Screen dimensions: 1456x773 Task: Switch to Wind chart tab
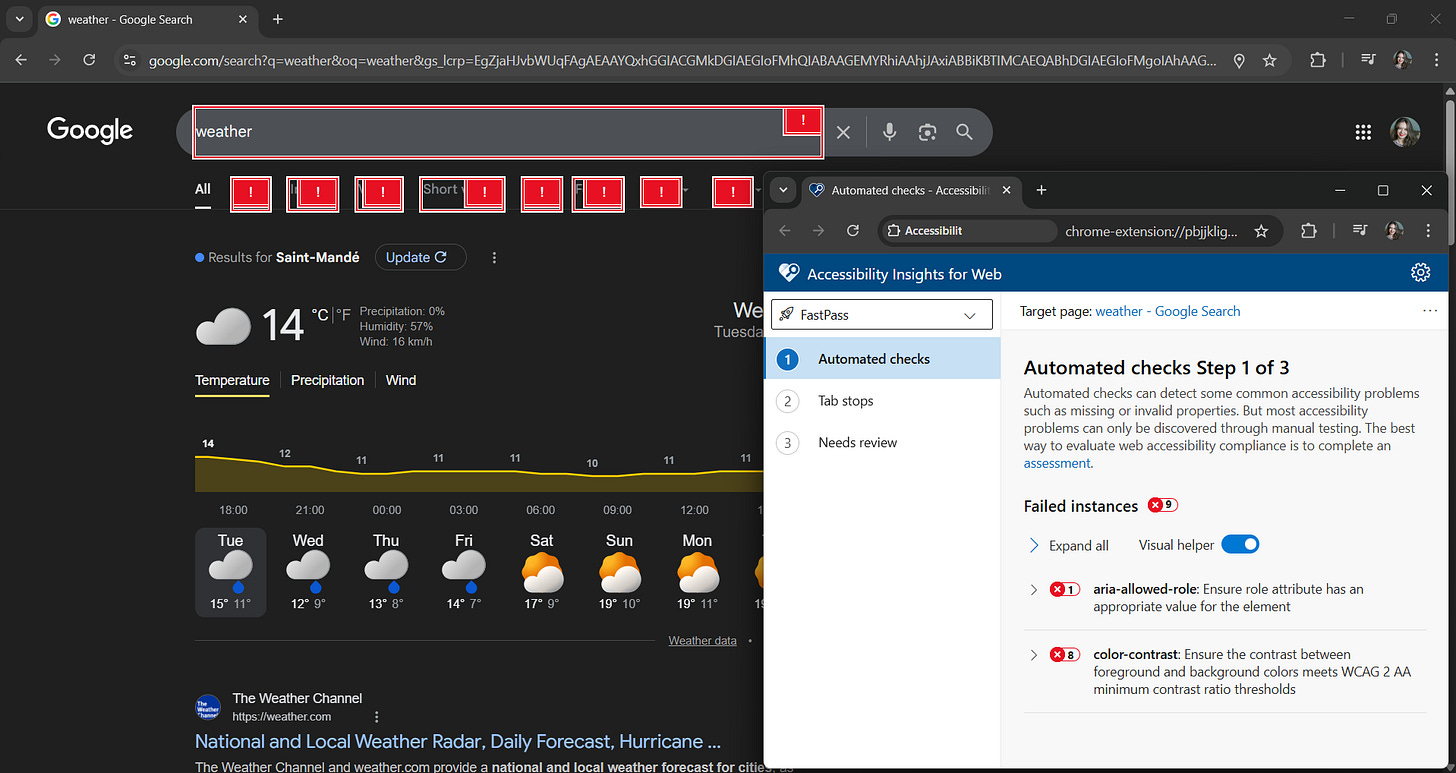(401, 380)
